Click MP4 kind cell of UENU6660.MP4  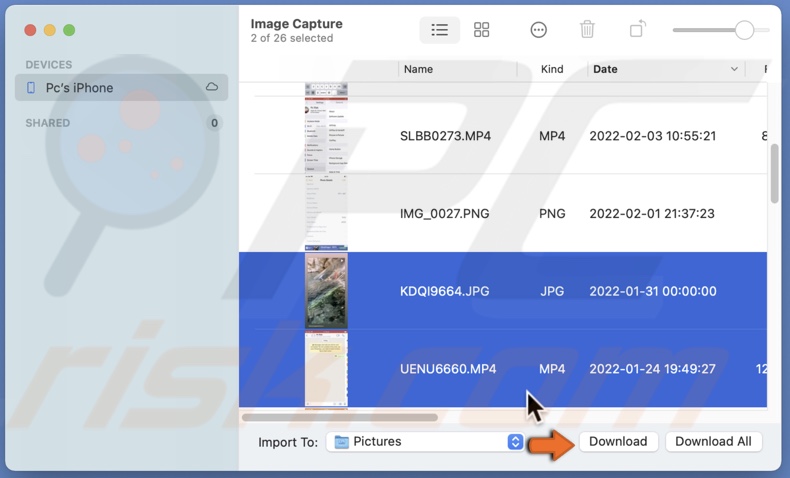pyautogui.click(x=552, y=369)
